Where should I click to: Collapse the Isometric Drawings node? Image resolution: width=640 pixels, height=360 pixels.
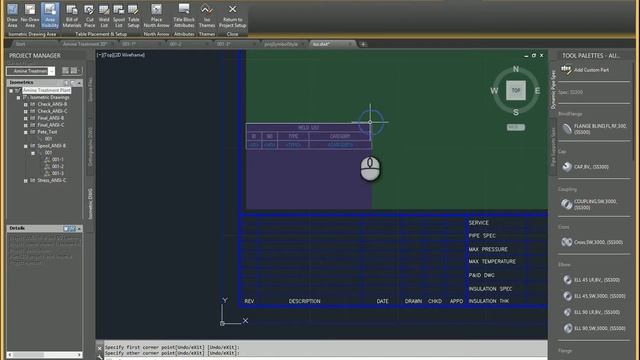(x=18, y=98)
